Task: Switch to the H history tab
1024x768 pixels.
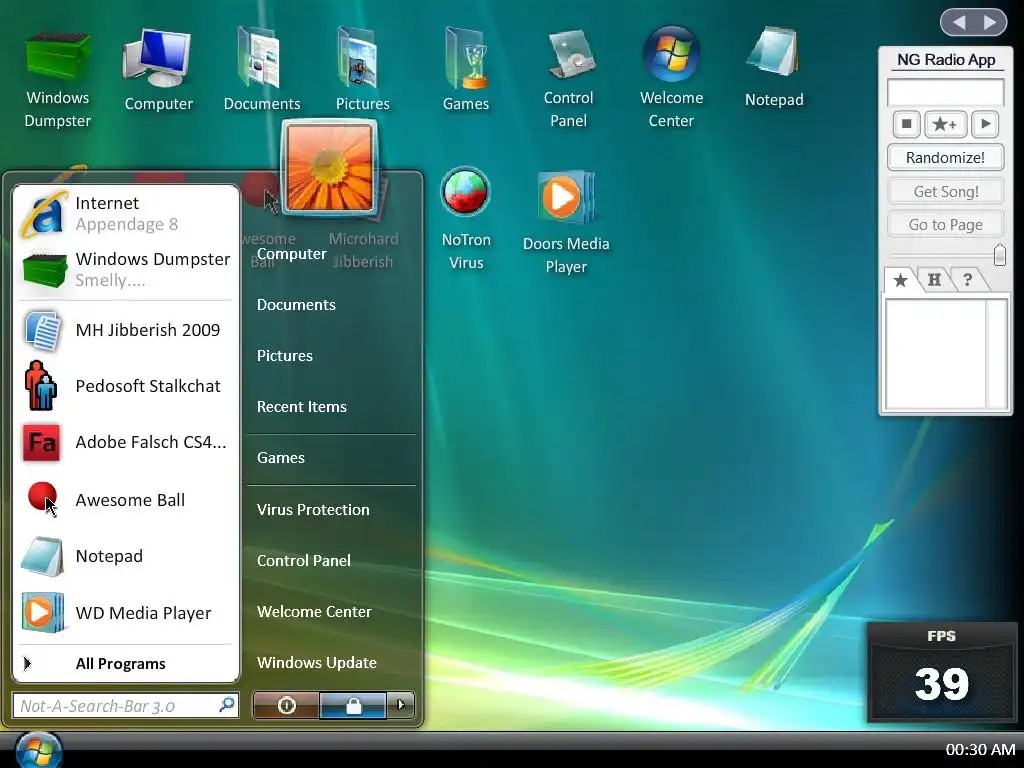Action: [935, 280]
